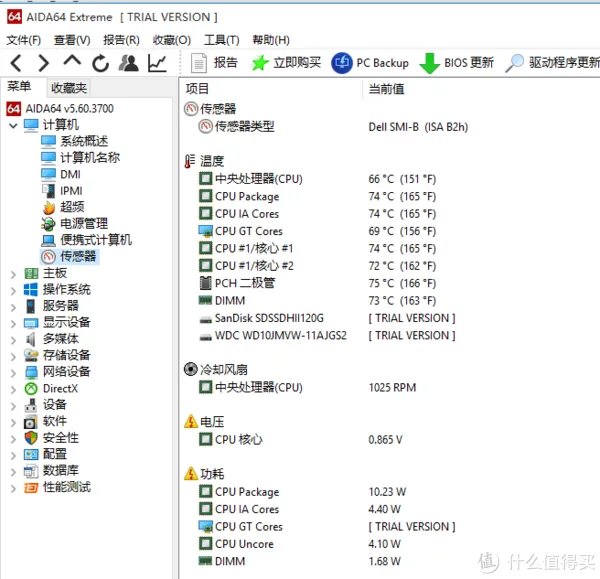Screen dimensions: 600x579
Task: Select the WDC WD10JMVW-11AJGS2 row
Action: tap(327, 335)
